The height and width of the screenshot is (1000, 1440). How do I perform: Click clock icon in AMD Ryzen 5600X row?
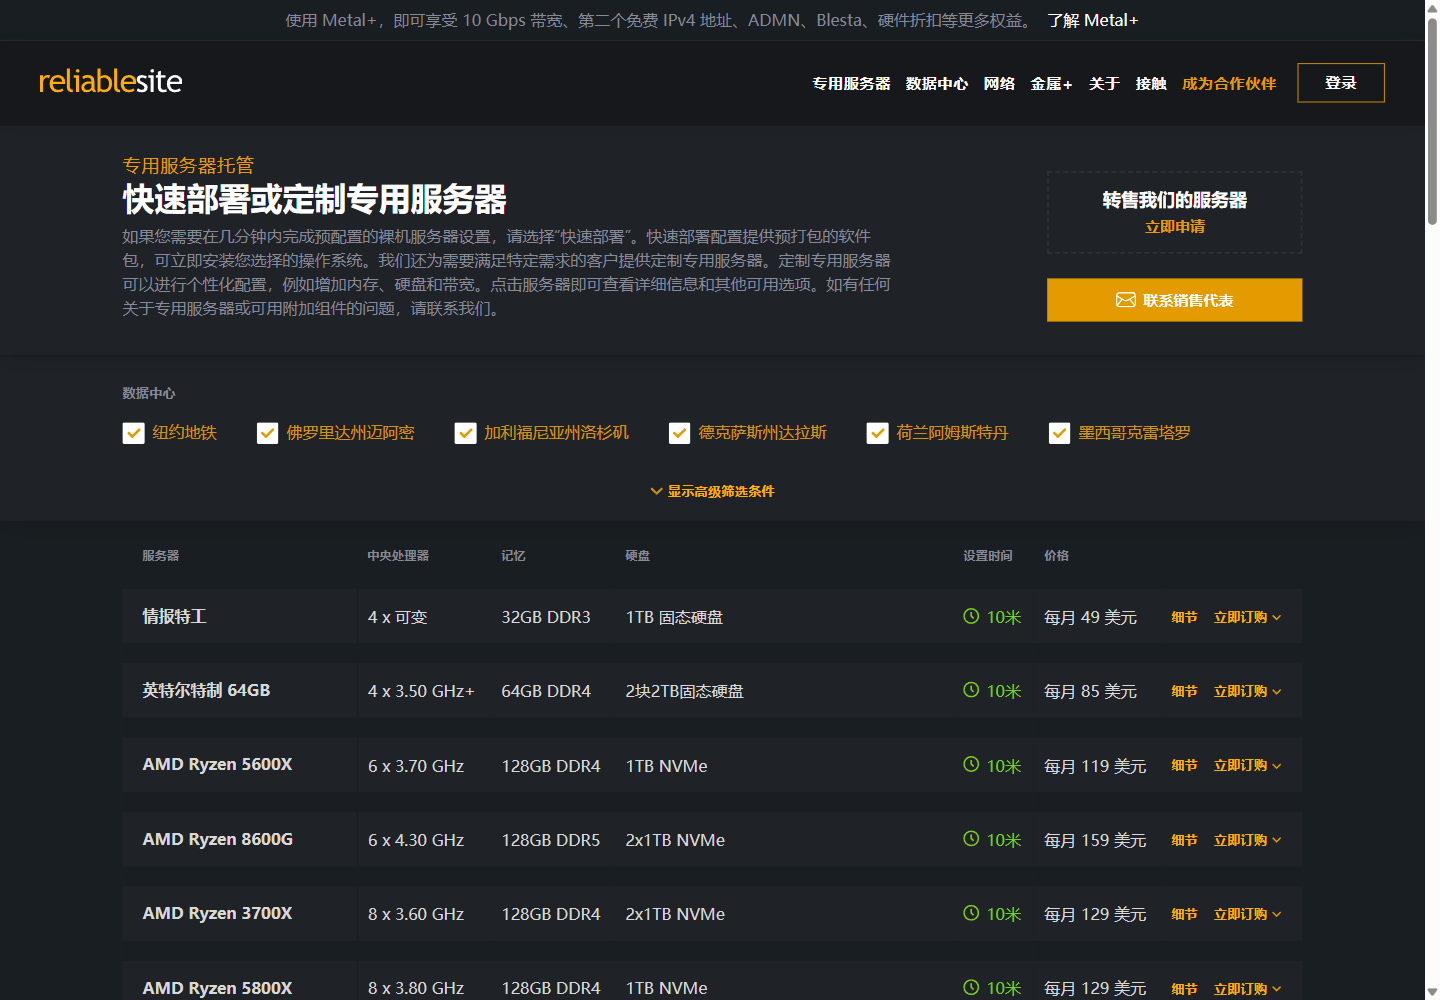point(970,765)
